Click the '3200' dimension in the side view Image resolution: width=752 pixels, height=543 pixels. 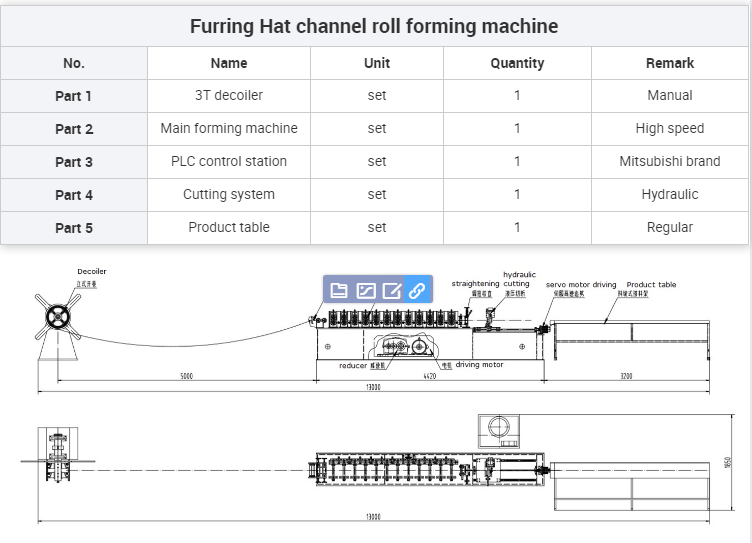[x=626, y=376]
